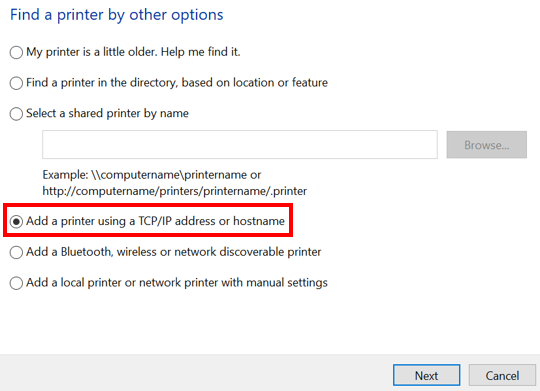540x391 pixels.
Task: Select the 'My printer is a little older' radio button
Action: tap(16, 53)
